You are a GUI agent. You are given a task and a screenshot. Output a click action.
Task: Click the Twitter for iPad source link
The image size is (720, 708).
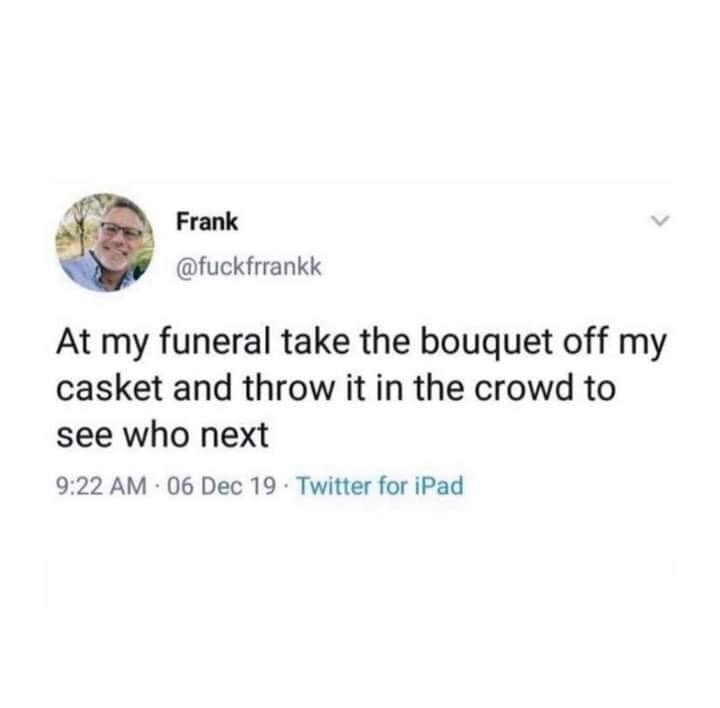(381, 486)
